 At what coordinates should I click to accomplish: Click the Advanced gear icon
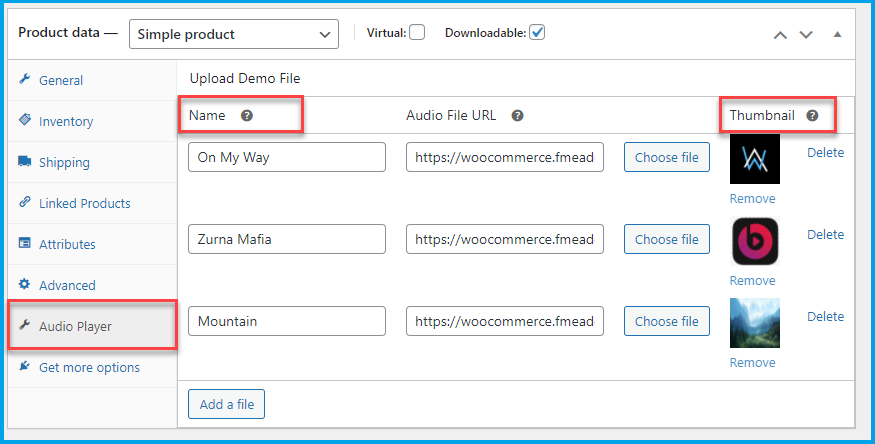[x=25, y=284]
